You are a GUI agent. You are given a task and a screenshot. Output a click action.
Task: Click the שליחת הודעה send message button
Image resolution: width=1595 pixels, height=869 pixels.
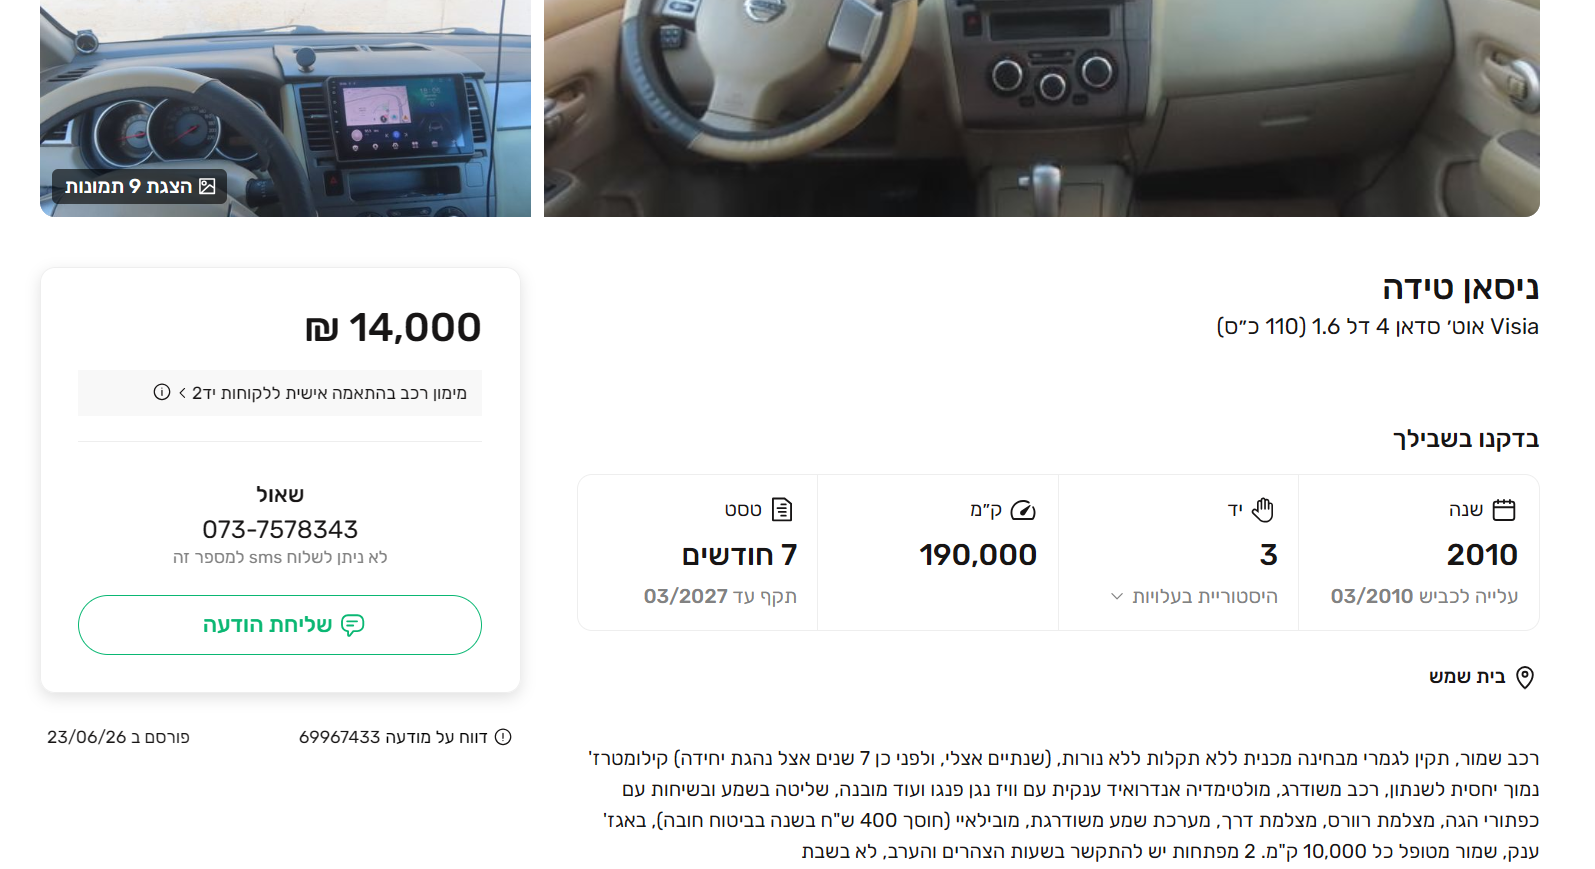[x=280, y=625]
